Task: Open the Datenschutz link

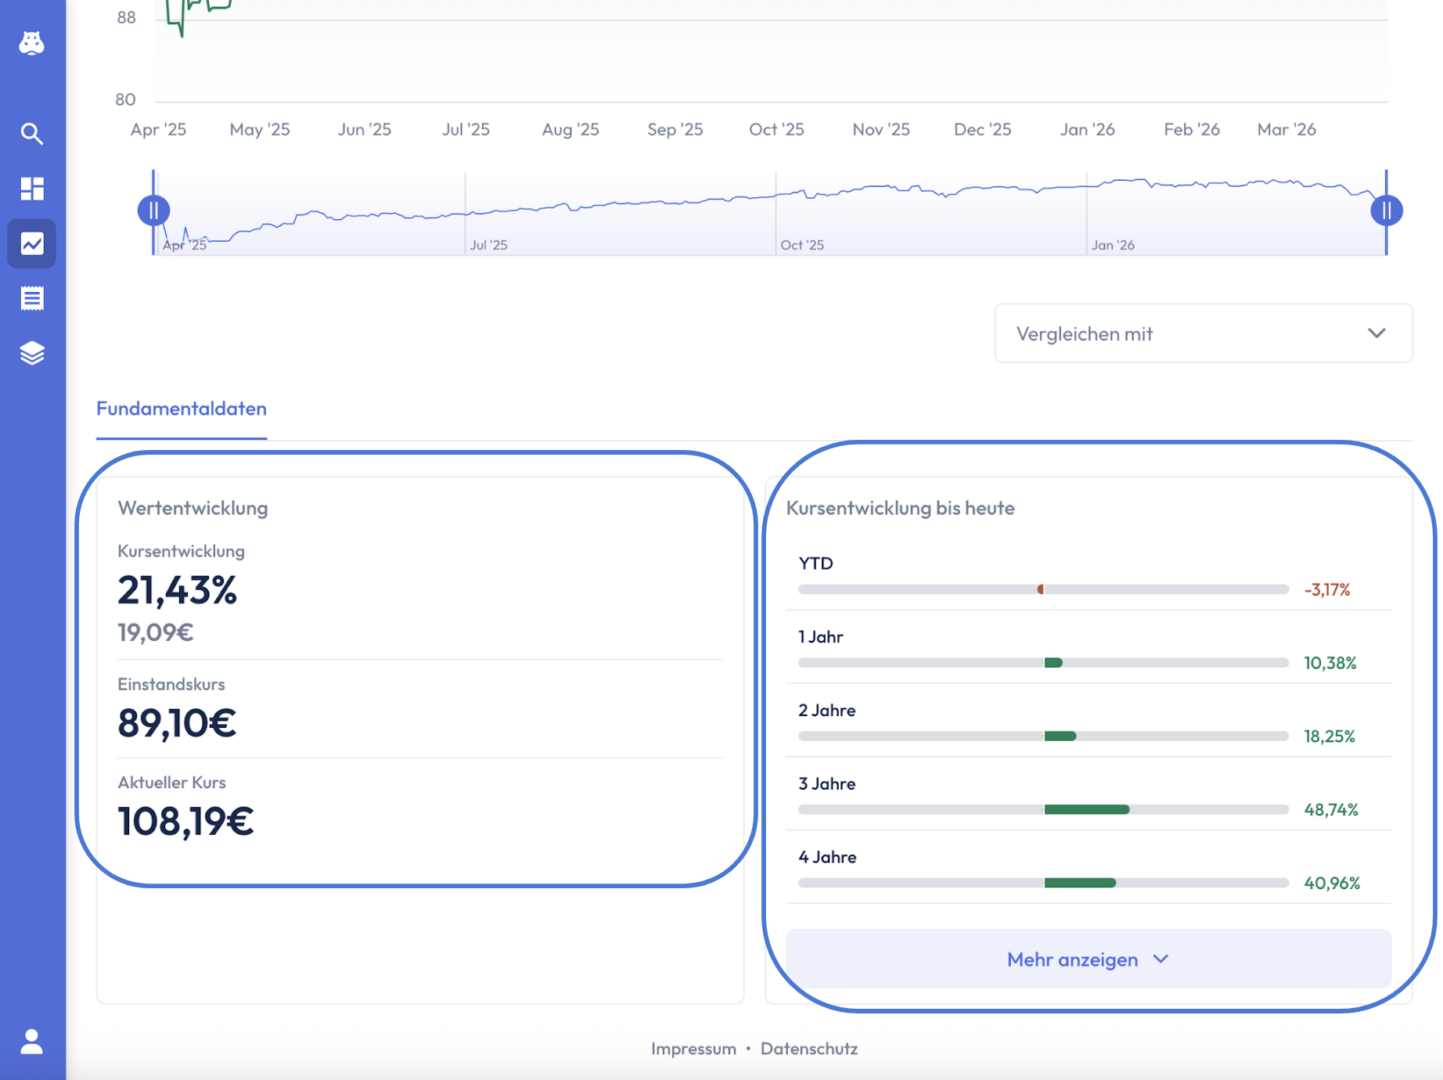Action: click(x=809, y=1049)
